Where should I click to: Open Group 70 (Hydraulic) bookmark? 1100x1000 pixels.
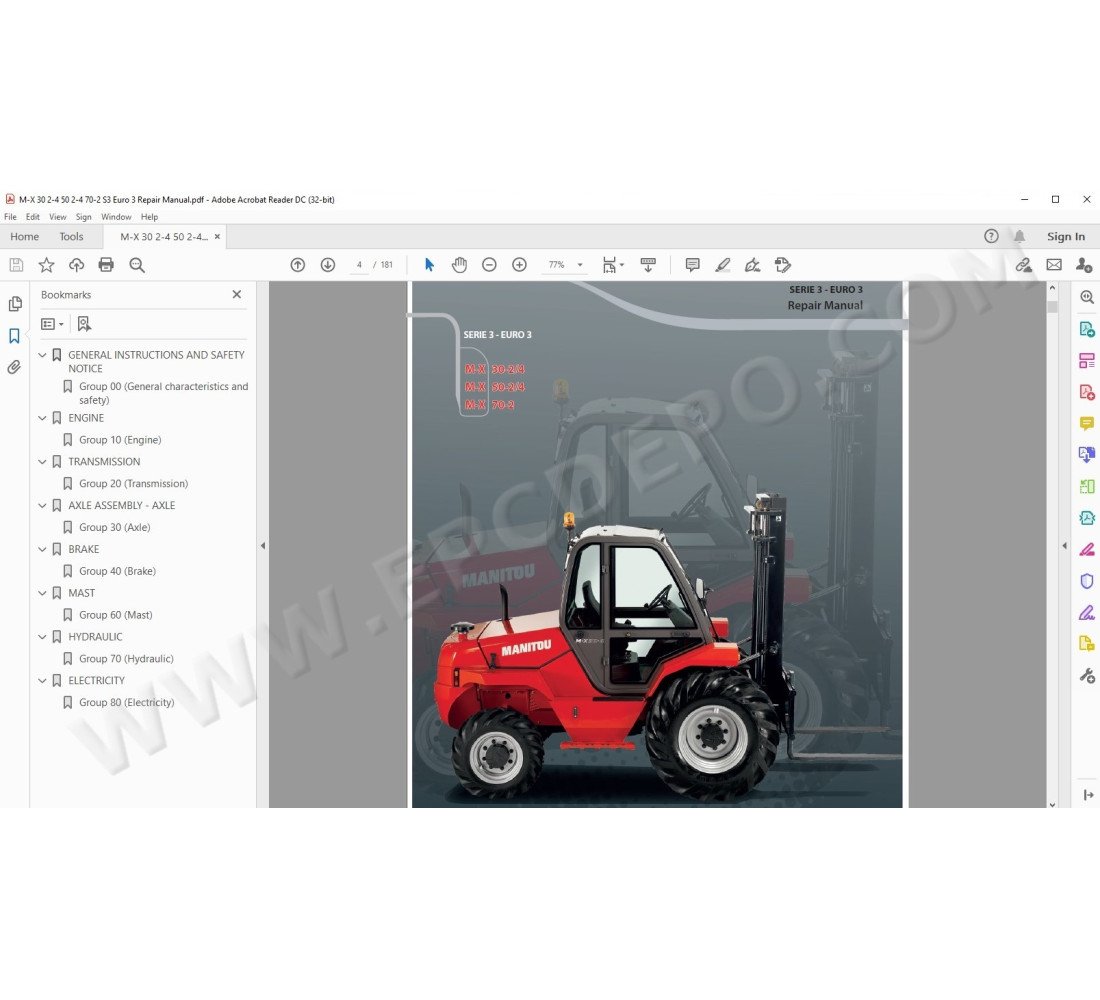(126, 659)
